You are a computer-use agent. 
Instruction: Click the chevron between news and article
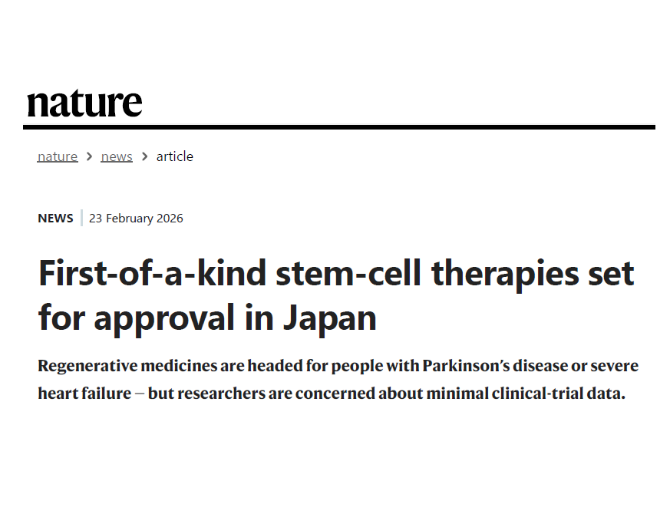pos(144,157)
